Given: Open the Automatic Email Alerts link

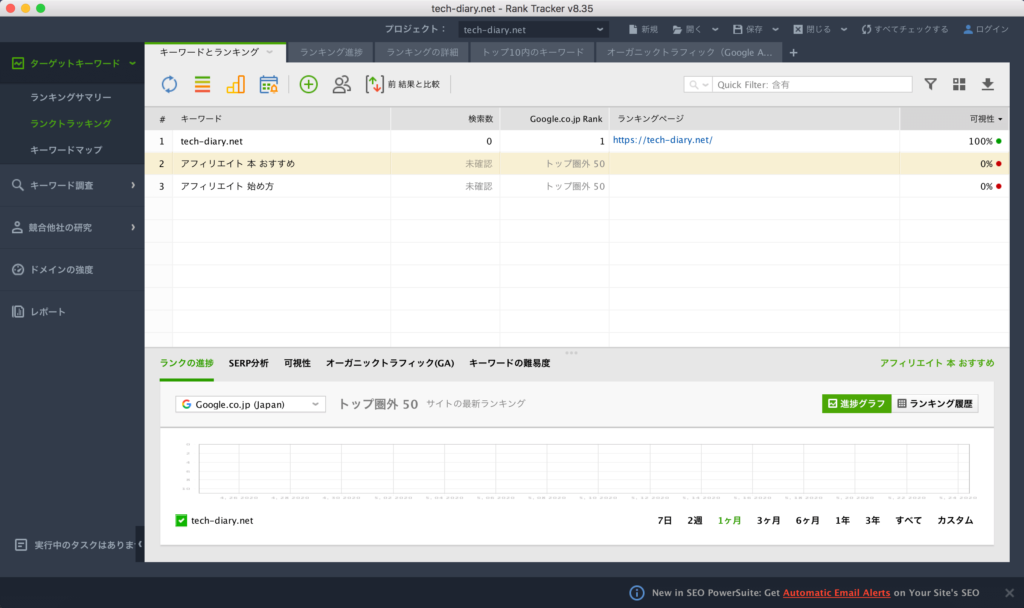Looking at the screenshot, I should click(x=836, y=593).
